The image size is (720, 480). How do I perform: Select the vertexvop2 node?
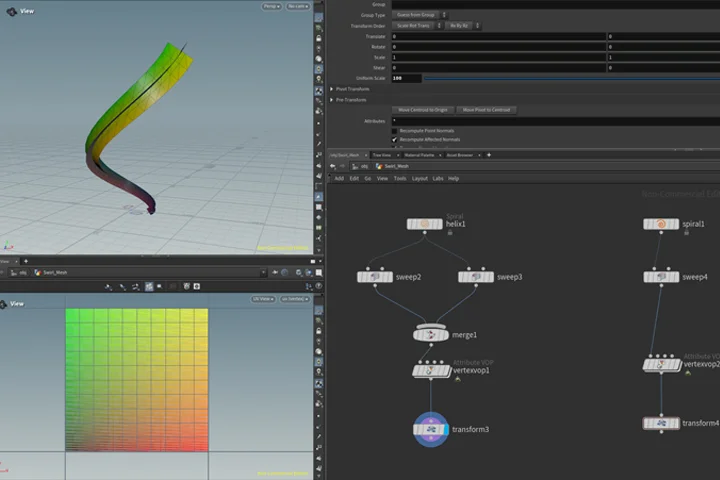coord(661,365)
